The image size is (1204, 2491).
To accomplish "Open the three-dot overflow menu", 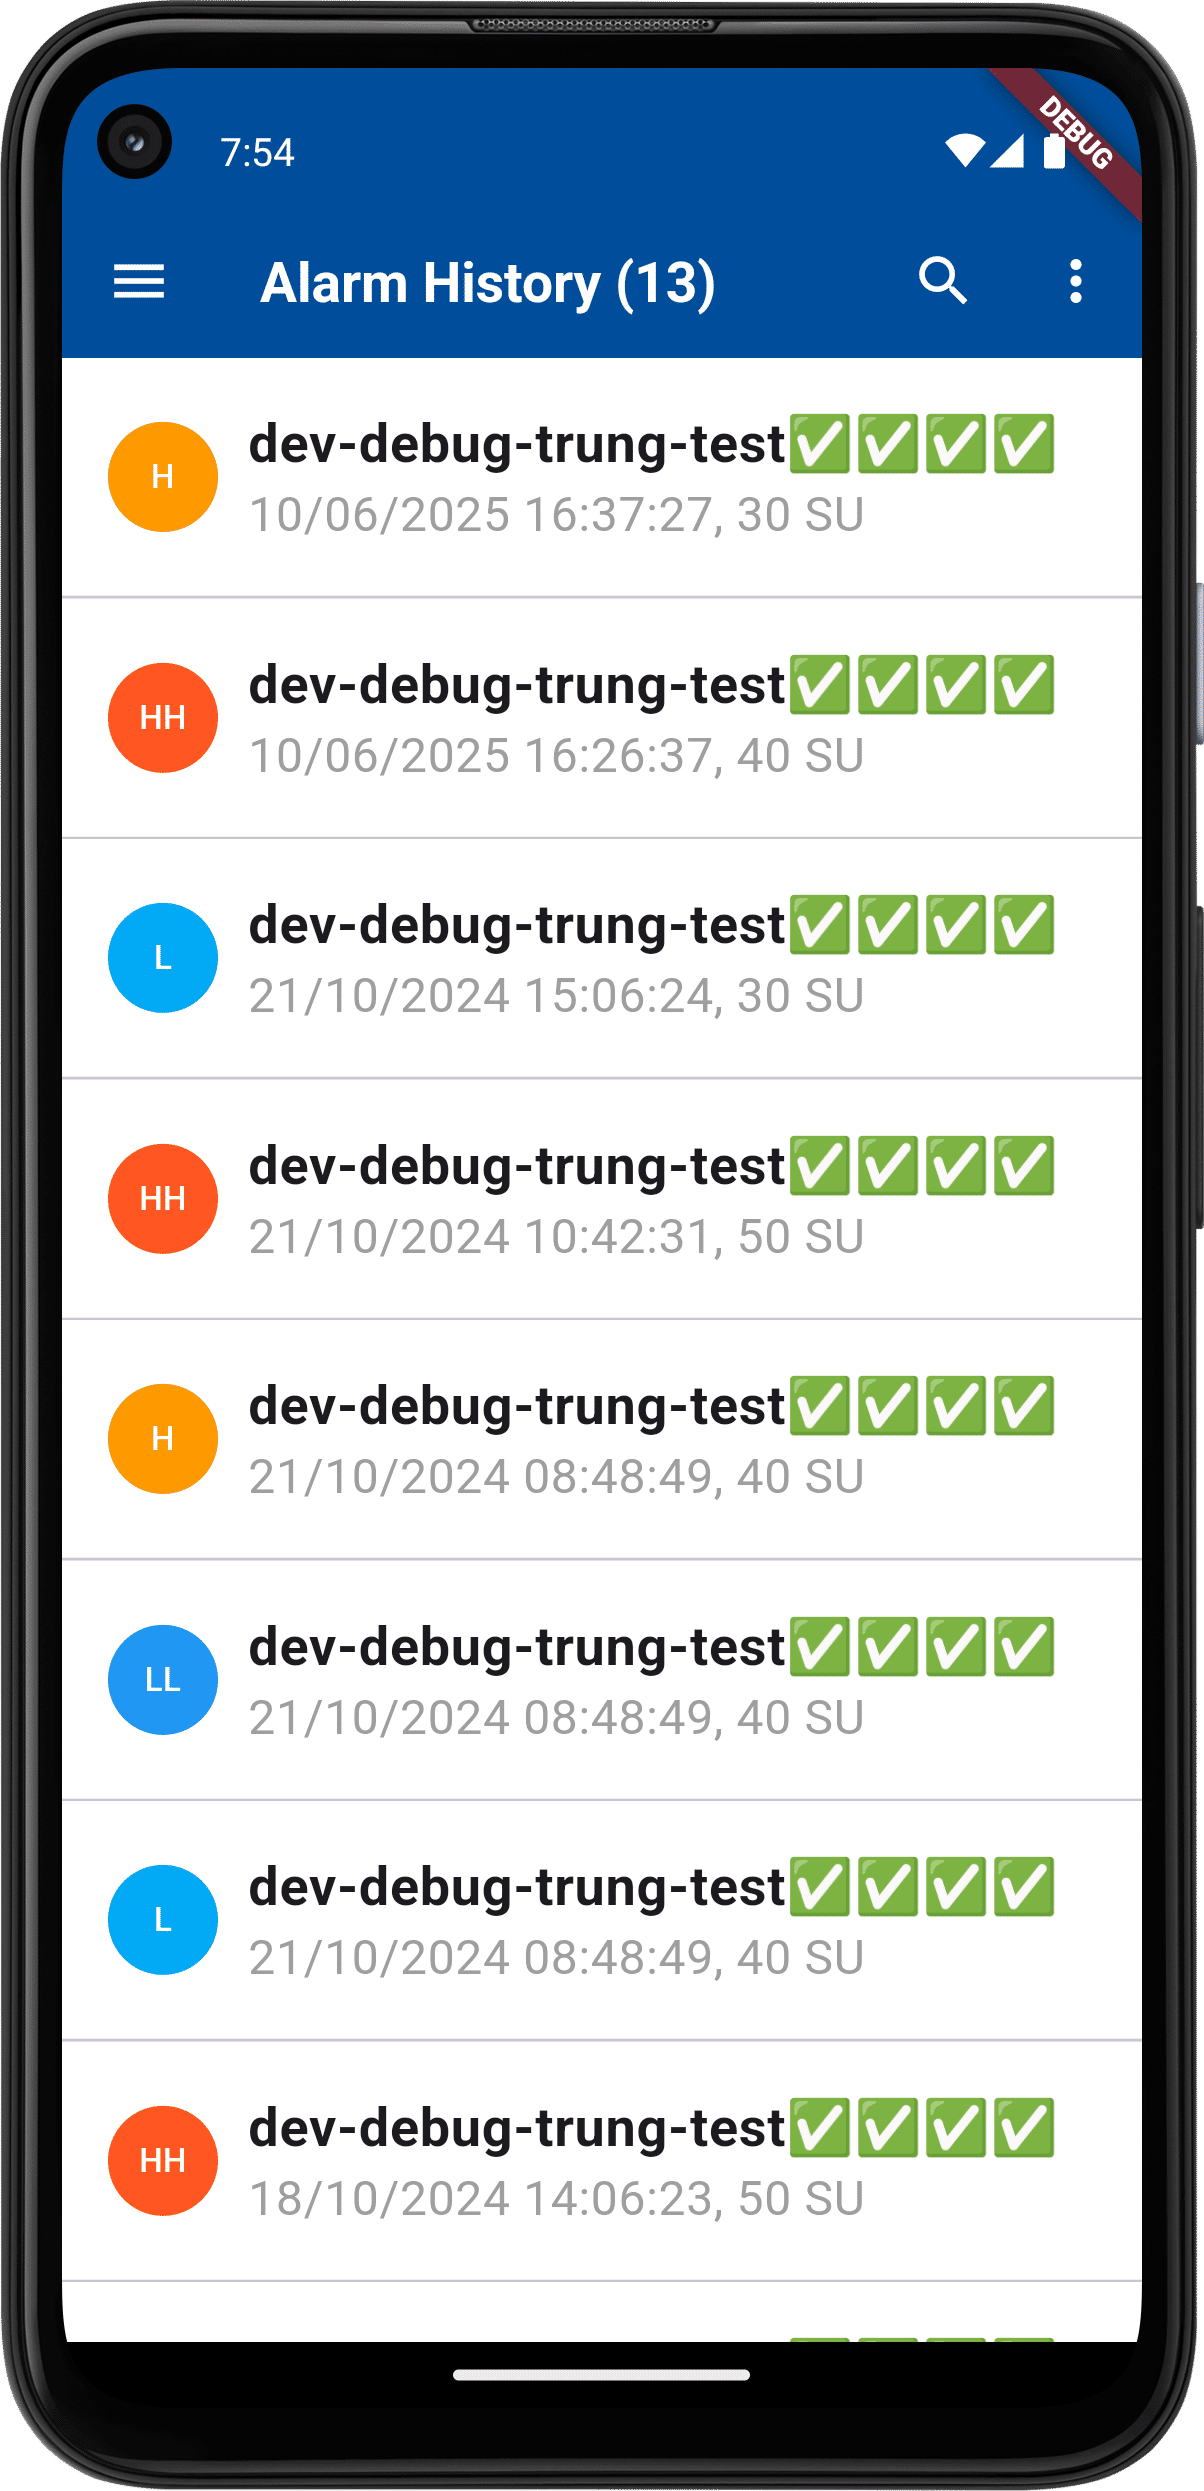I will (x=1076, y=281).
